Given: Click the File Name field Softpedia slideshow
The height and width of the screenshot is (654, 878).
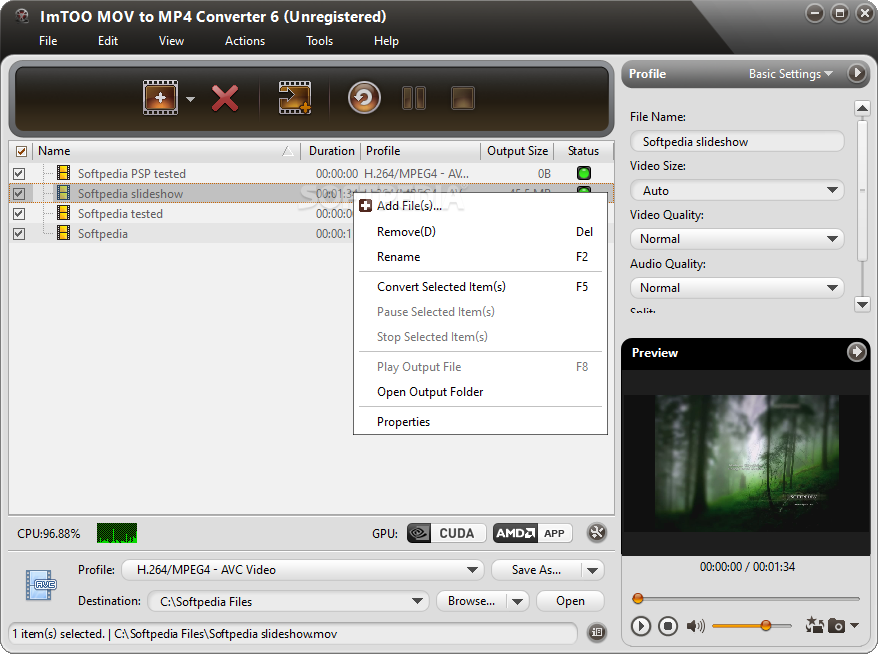Looking at the screenshot, I should [x=737, y=142].
